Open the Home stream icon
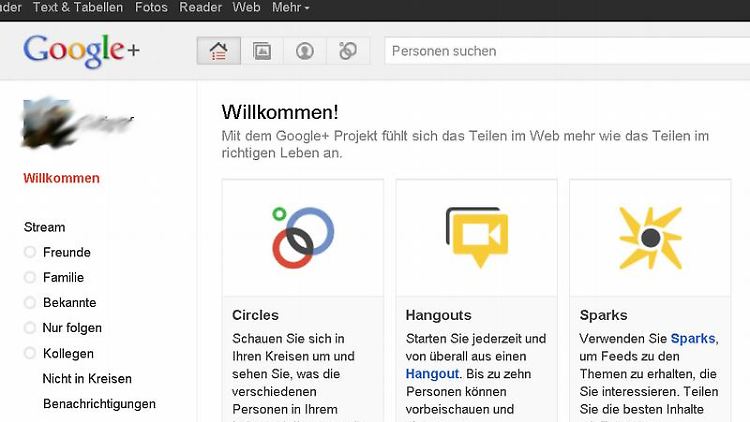The height and width of the screenshot is (422, 750). pyautogui.click(x=219, y=51)
